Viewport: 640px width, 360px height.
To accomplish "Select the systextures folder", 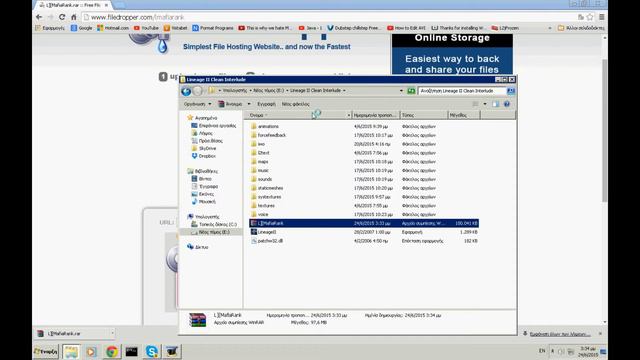I will click(x=269, y=197).
